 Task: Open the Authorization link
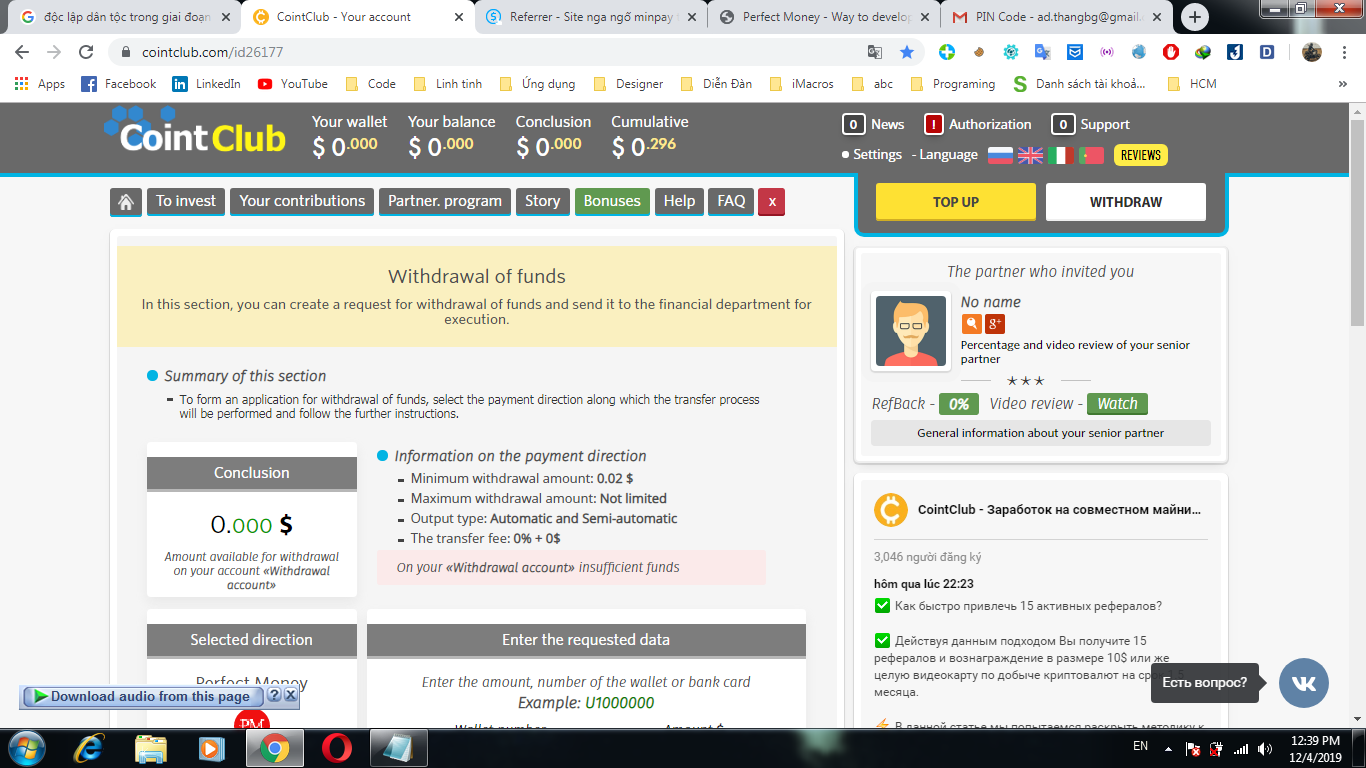pos(978,124)
